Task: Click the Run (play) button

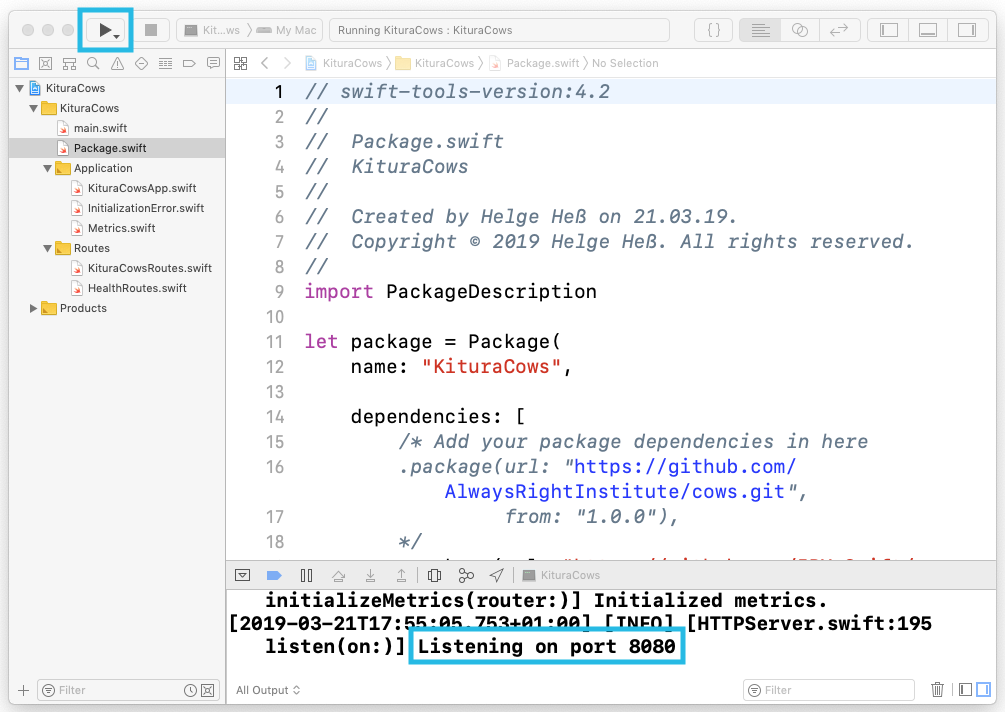Action: coord(105,29)
